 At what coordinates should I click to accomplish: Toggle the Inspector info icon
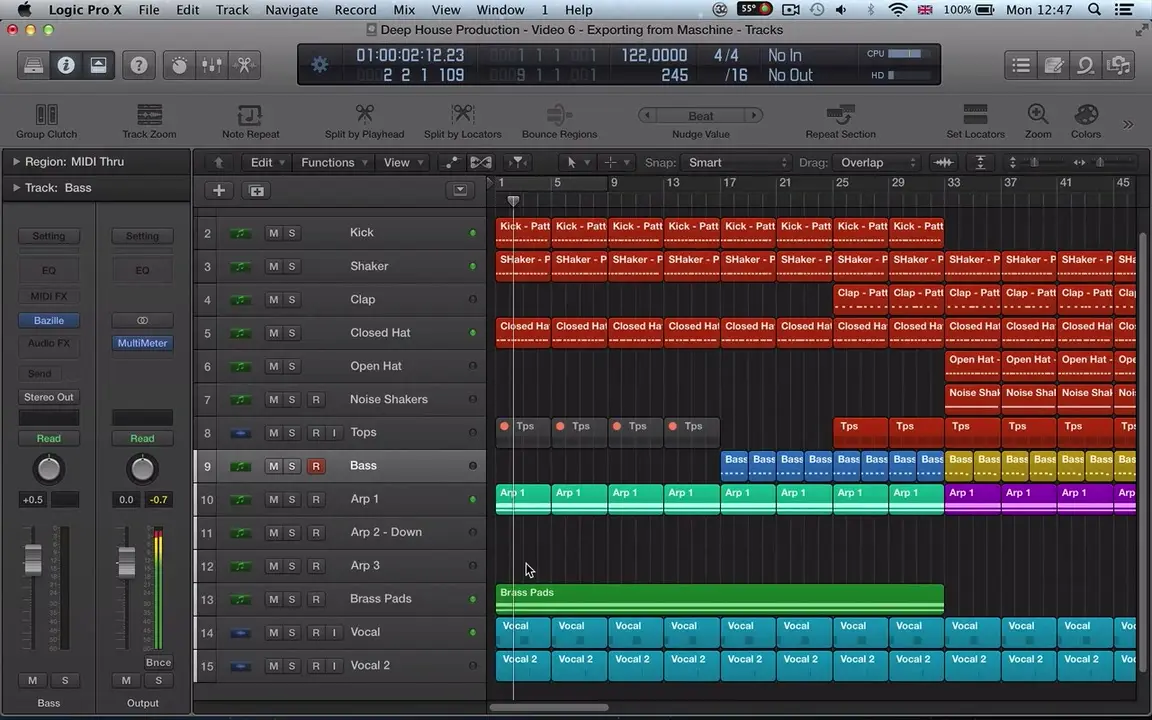[66, 65]
